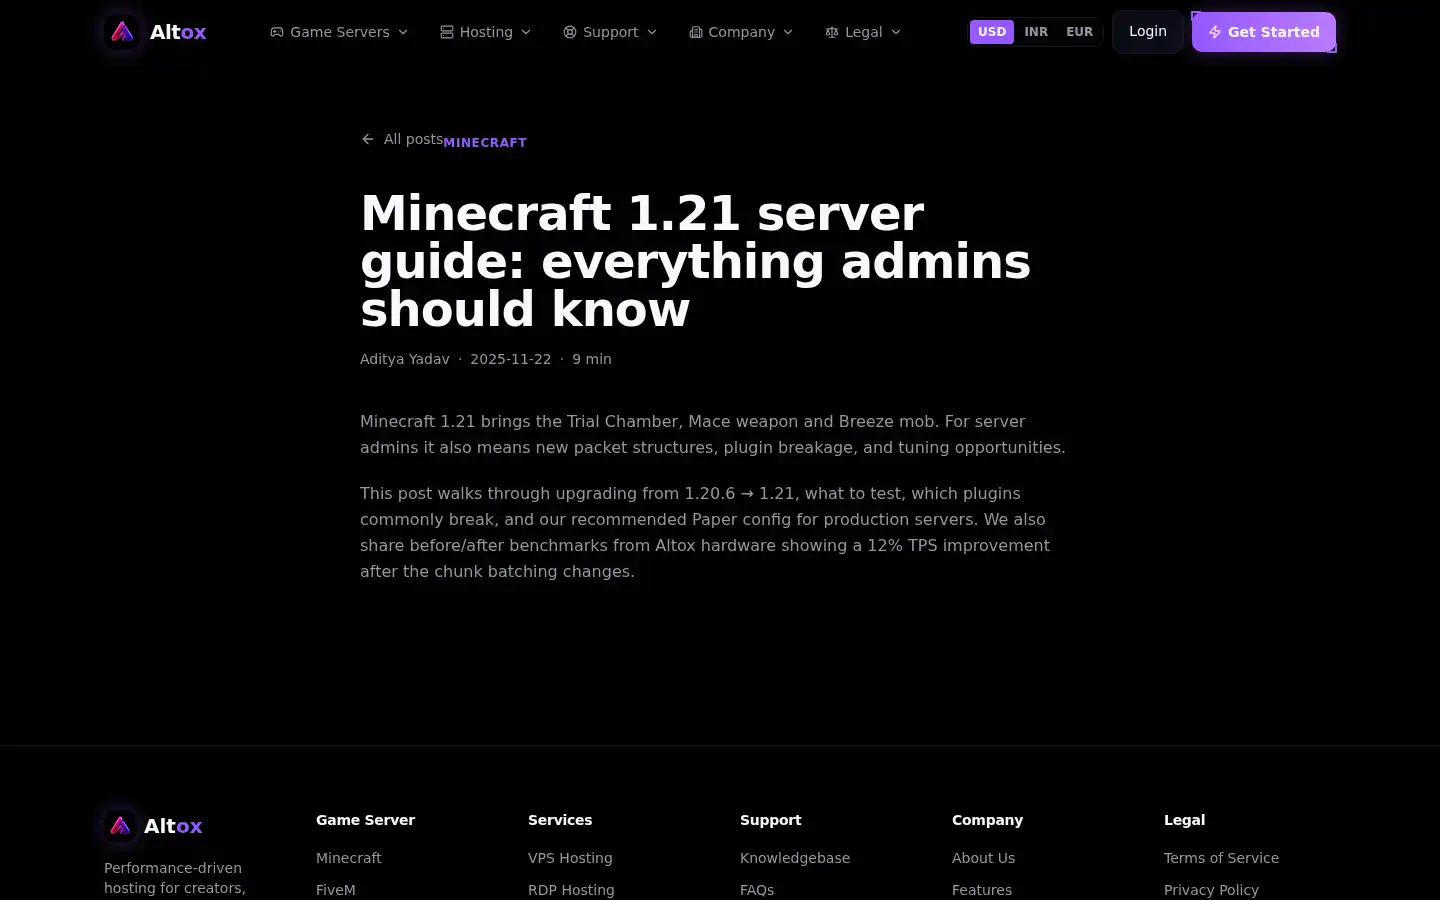The image size is (1440, 900).
Task: Expand the Legal chevron arrow
Action: click(896, 32)
